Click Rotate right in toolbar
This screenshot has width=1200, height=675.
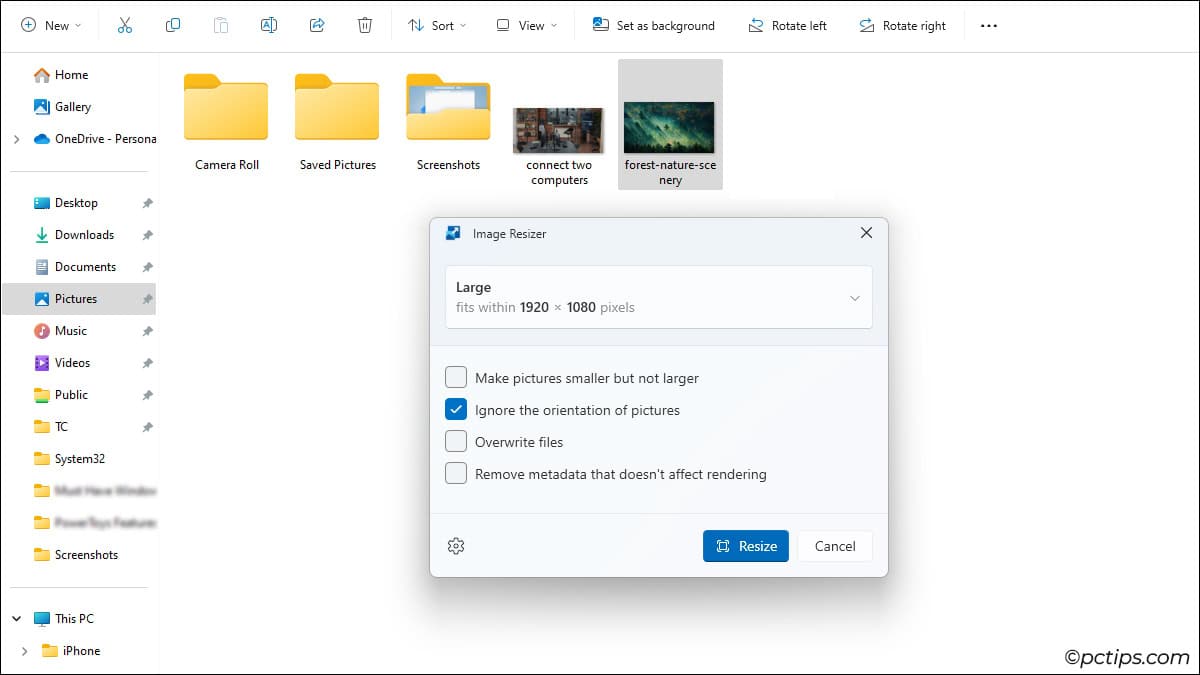pos(902,26)
